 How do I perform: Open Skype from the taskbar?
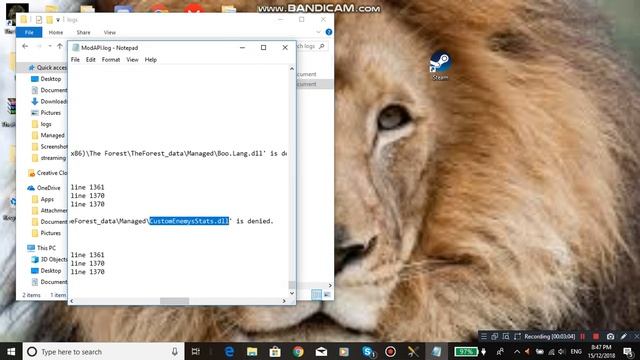click(368, 351)
